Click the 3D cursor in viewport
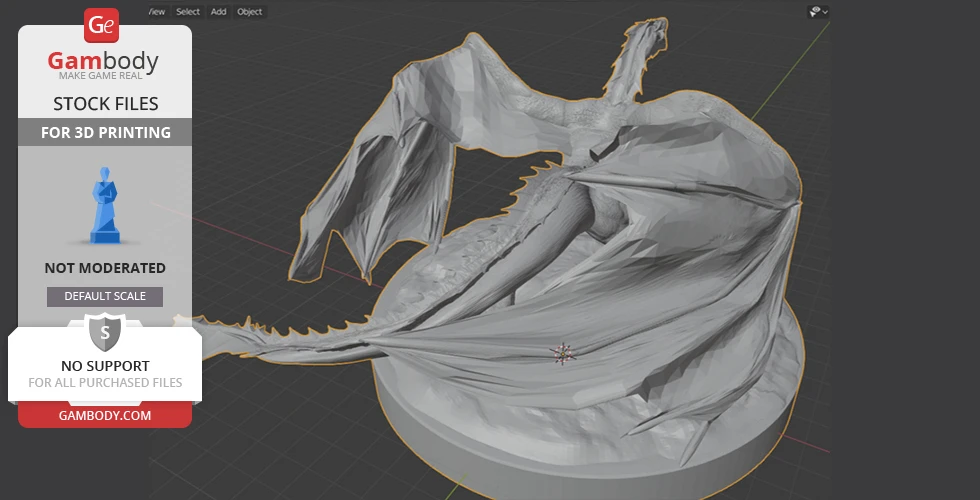The width and height of the screenshot is (980, 500). pyautogui.click(x=563, y=352)
